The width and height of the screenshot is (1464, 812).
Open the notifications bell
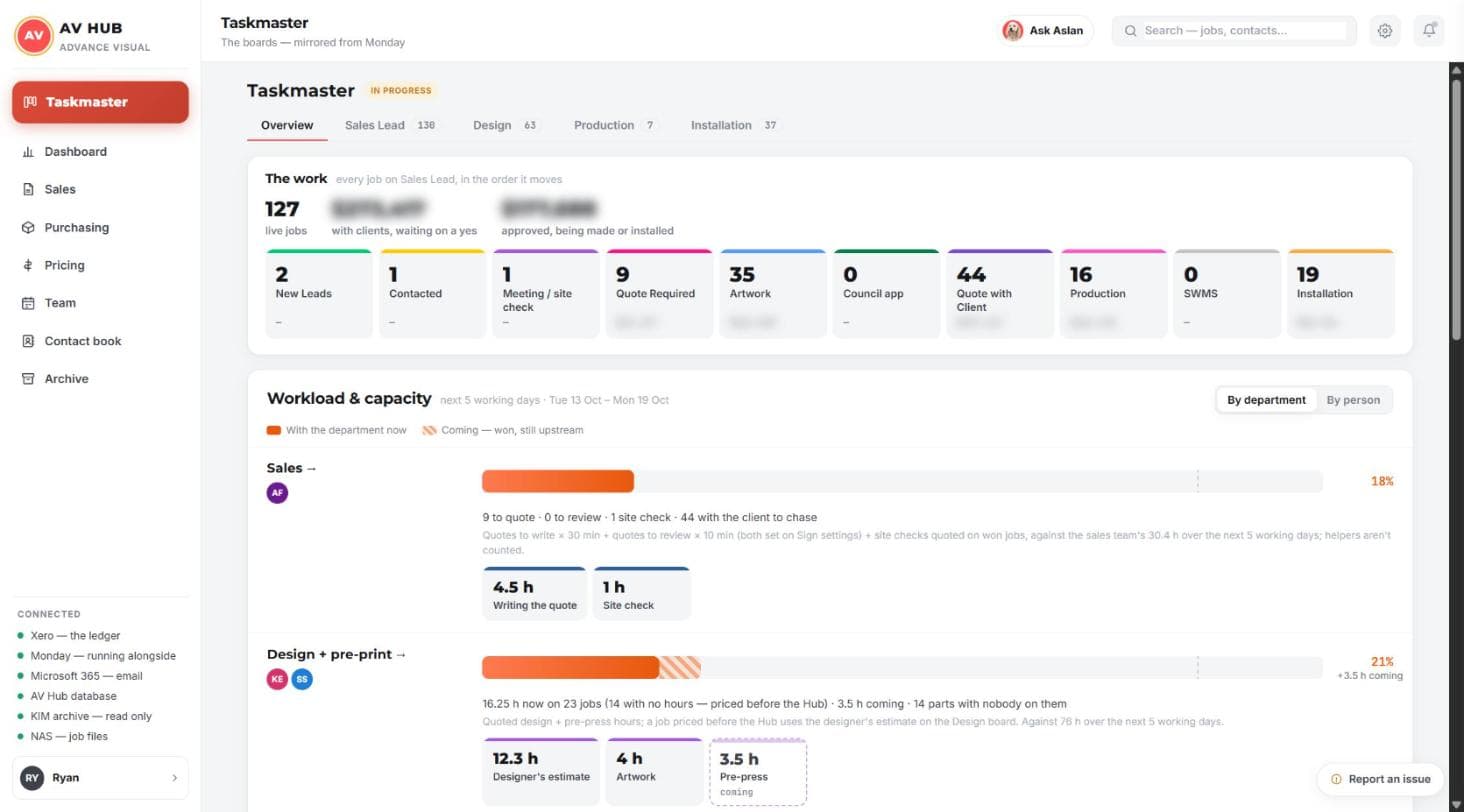(x=1429, y=31)
